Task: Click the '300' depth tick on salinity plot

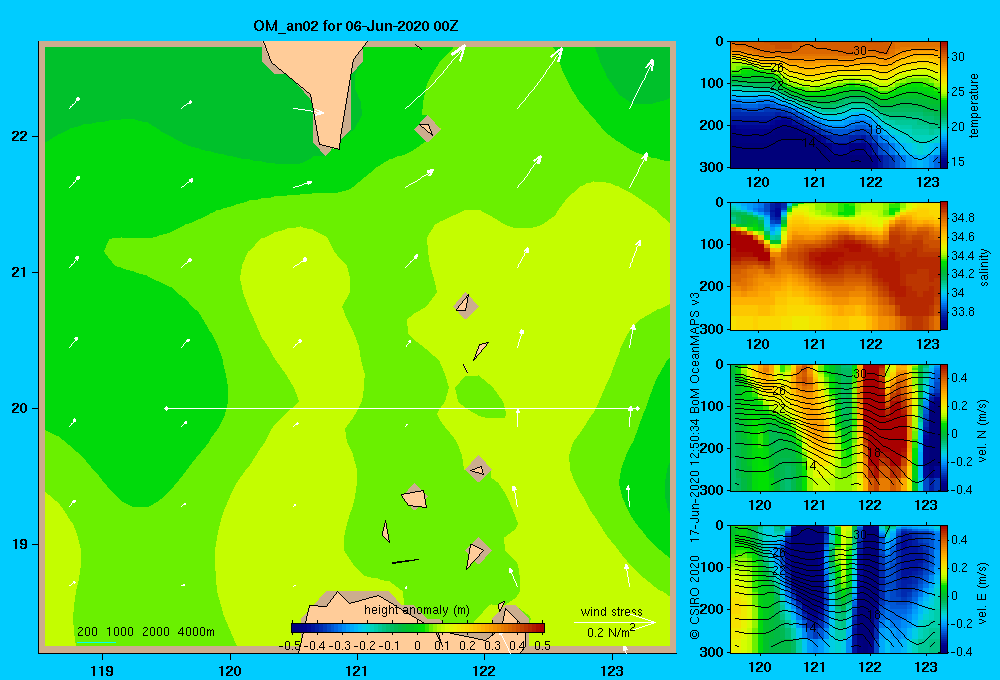Action: tap(713, 329)
